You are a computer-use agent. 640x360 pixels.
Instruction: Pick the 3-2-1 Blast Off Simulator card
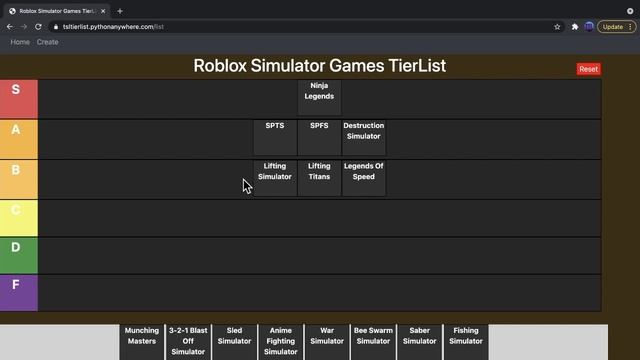[x=188, y=342]
